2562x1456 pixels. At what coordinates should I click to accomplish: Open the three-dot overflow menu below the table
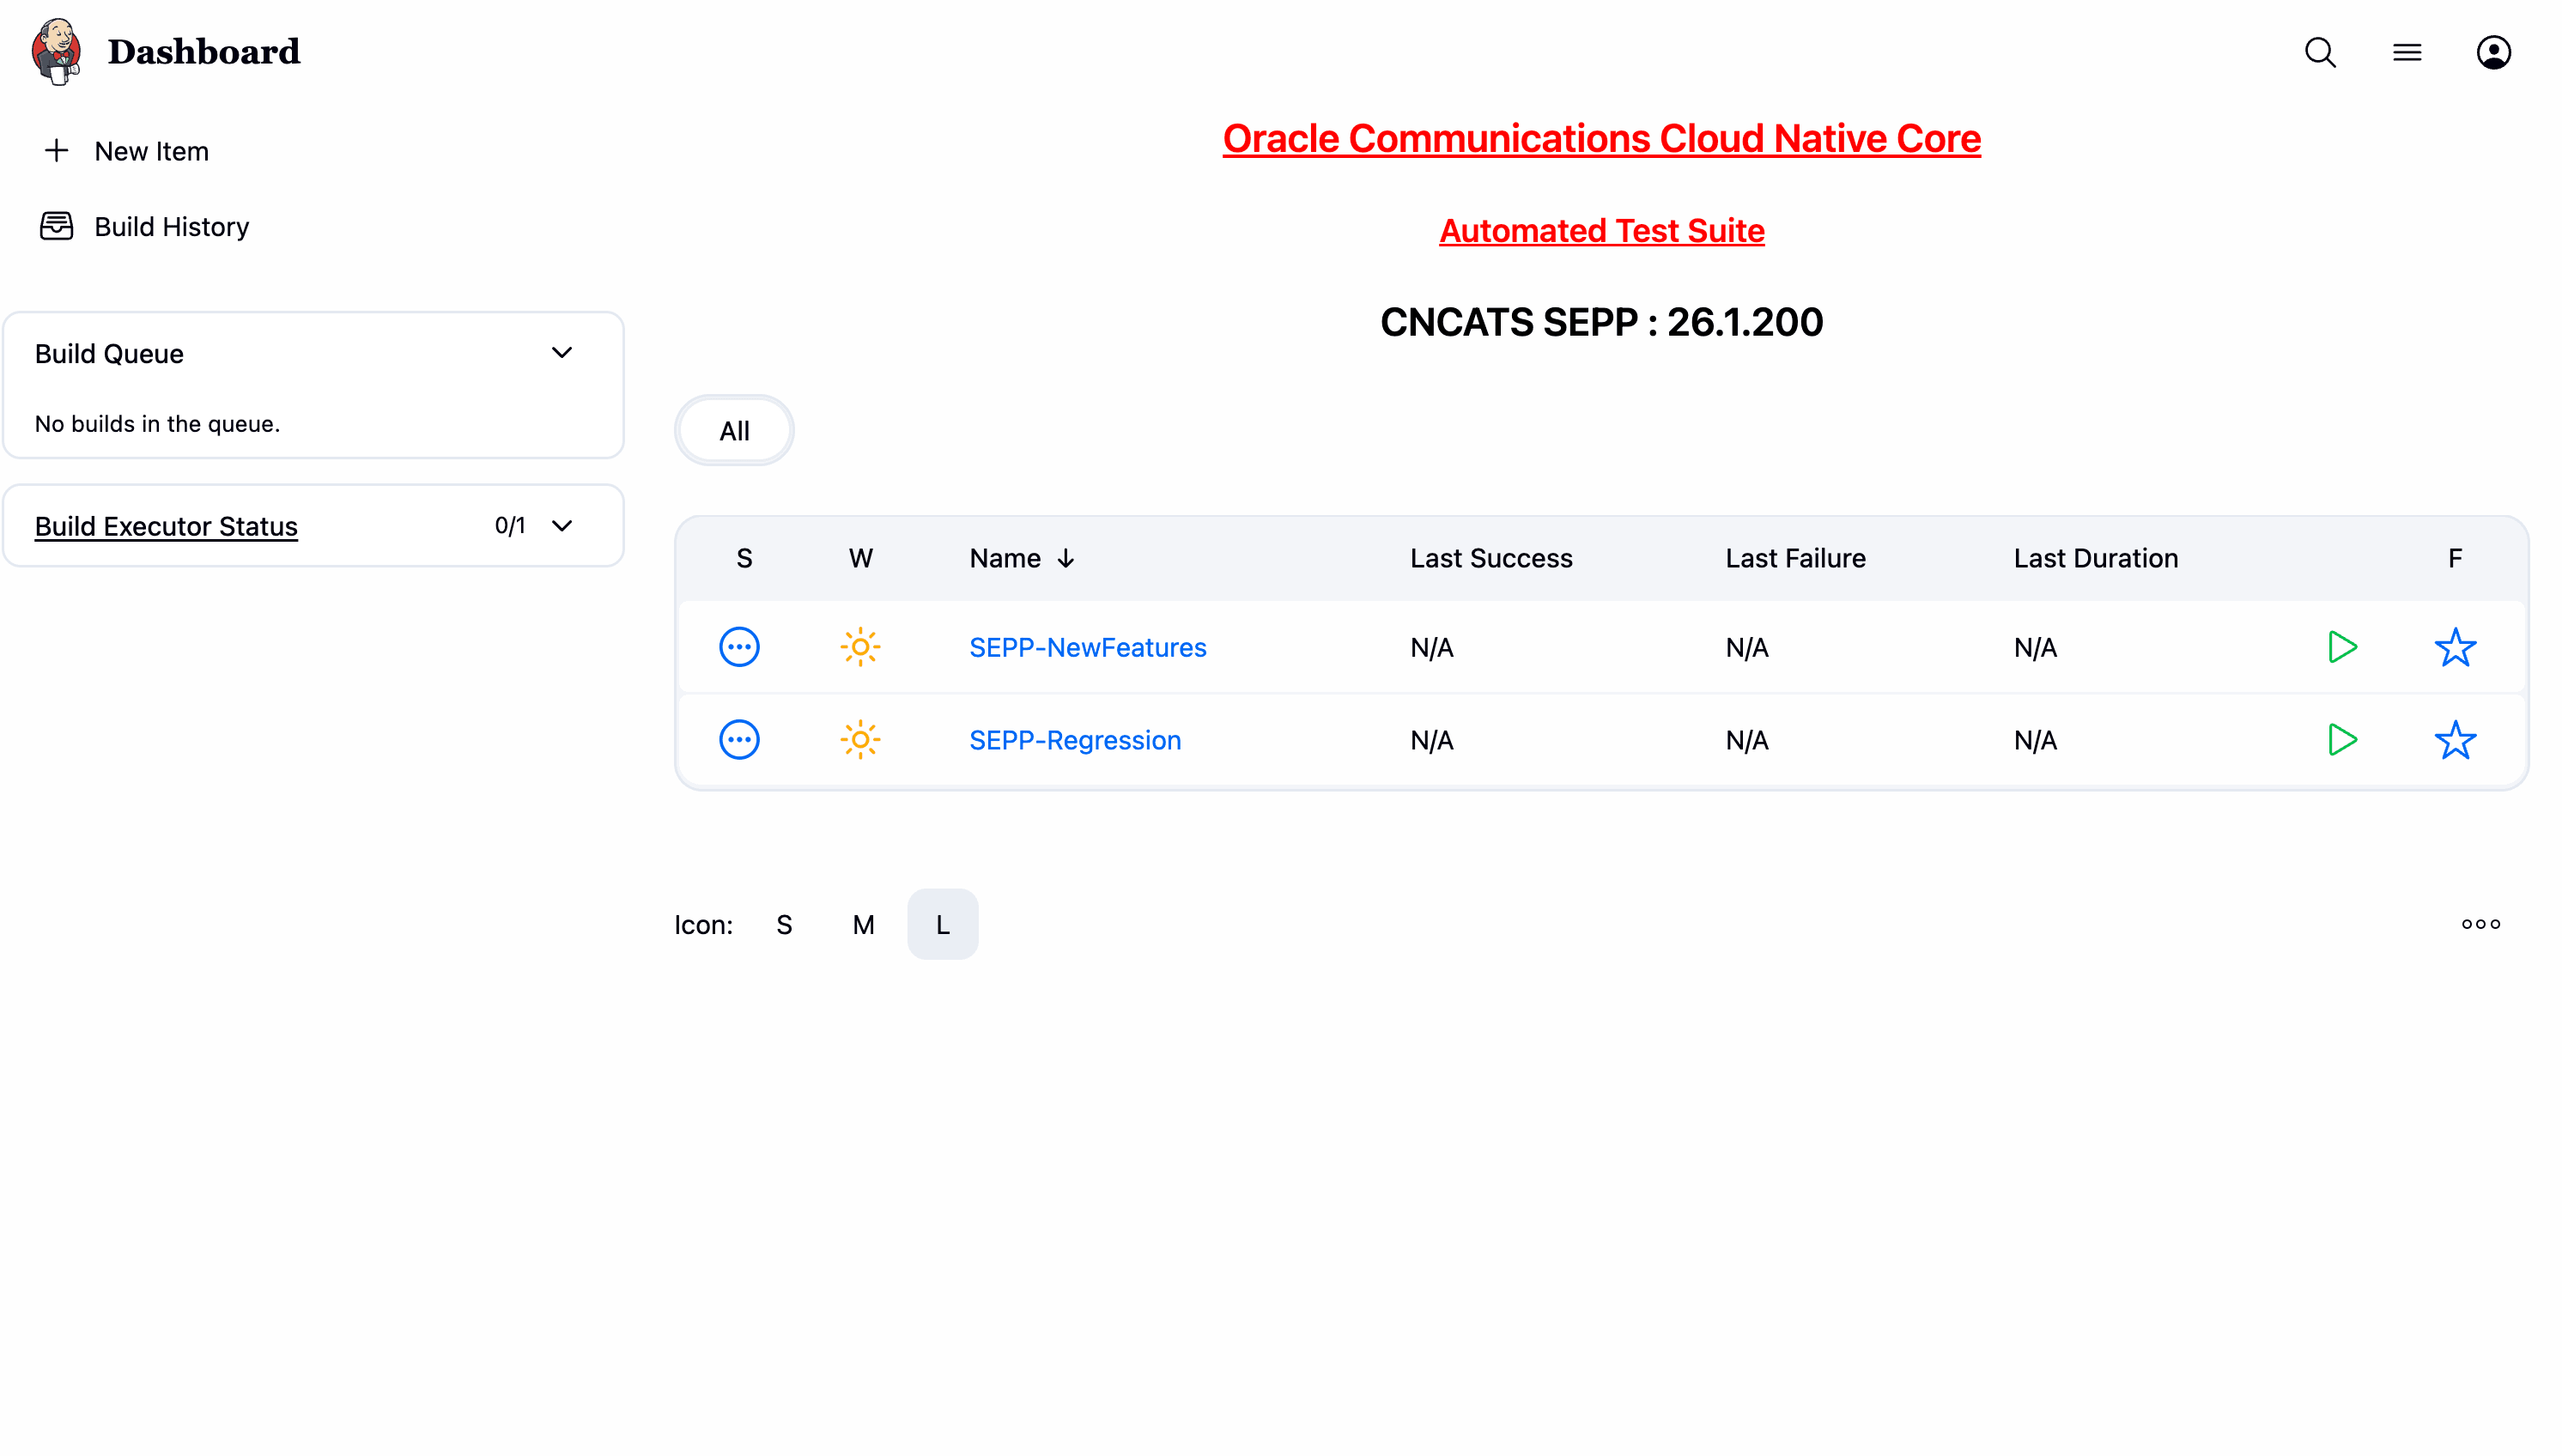click(2481, 924)
